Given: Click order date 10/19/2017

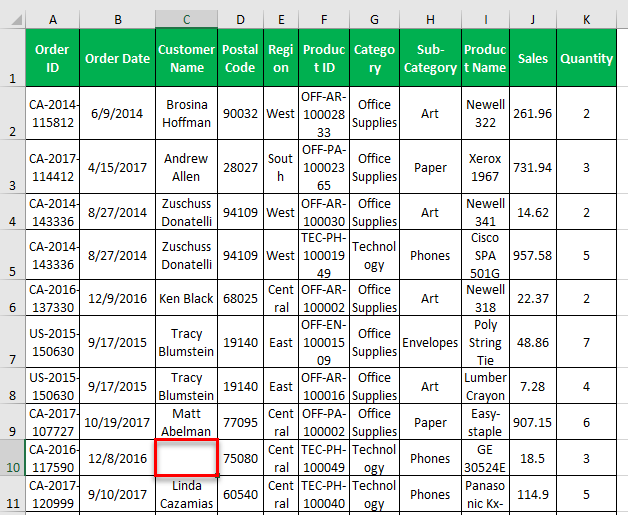Looking at the screenshot, I should pos(117,422).
